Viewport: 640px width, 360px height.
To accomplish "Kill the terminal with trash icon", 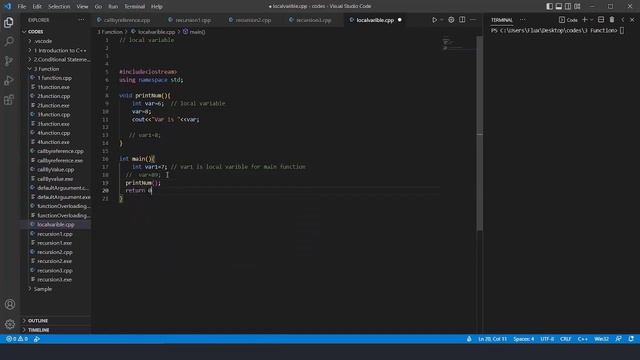I will (612, 20).
